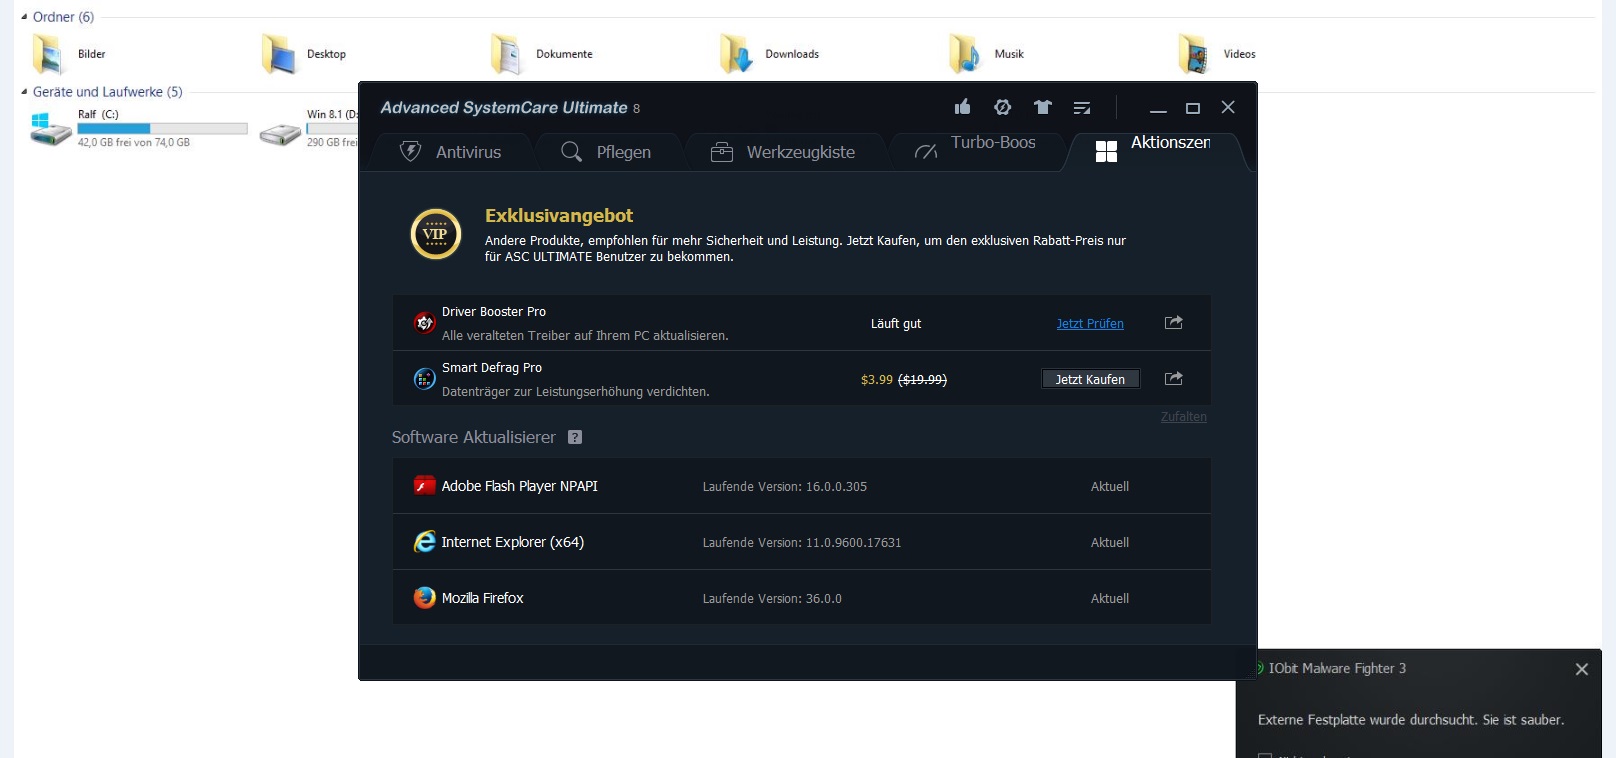The height and width of the screenshot is (758, 1616).
Task: Share the Smart Defrag Pro offer
Action: point(1174,379)
